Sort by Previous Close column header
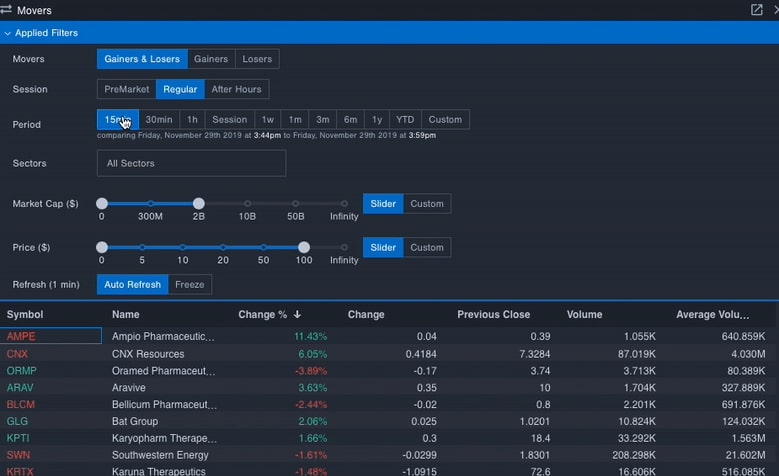This screenshot has height=476, width=779. coord(493,315)
